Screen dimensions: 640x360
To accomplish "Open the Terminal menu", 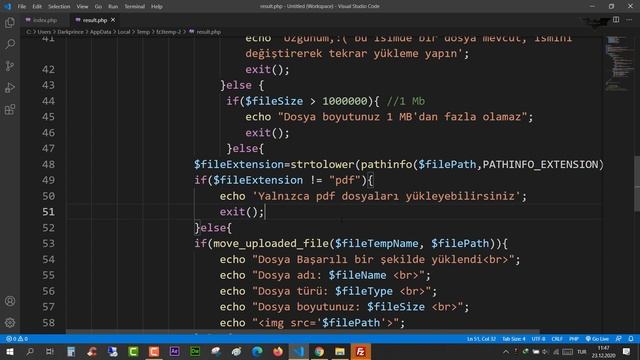I will (x=134, y=7).
